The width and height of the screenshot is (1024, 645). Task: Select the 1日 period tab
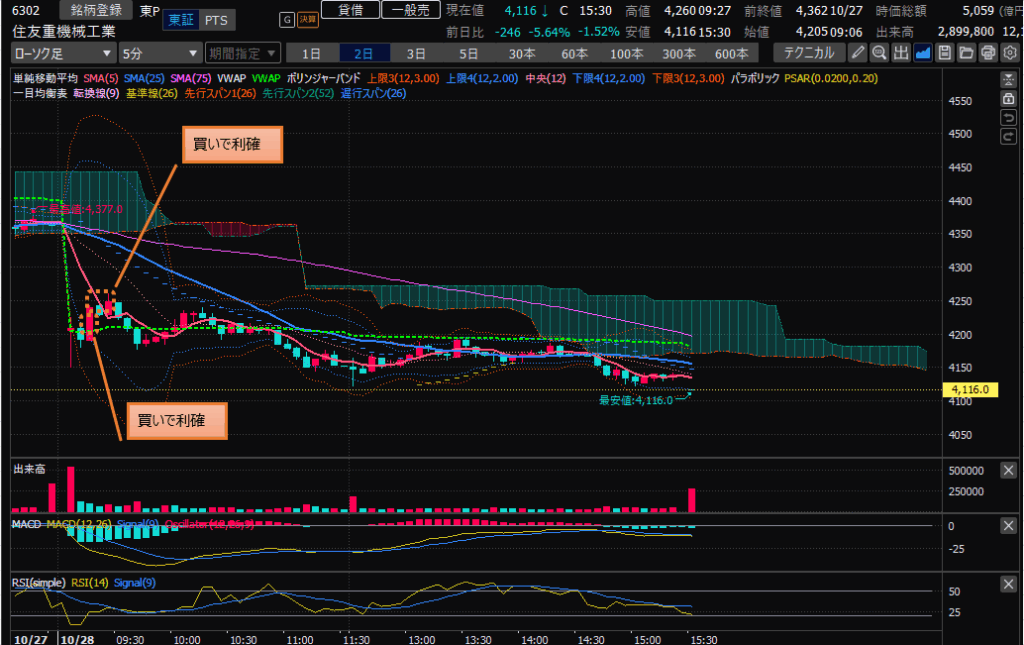pos(312,53)
